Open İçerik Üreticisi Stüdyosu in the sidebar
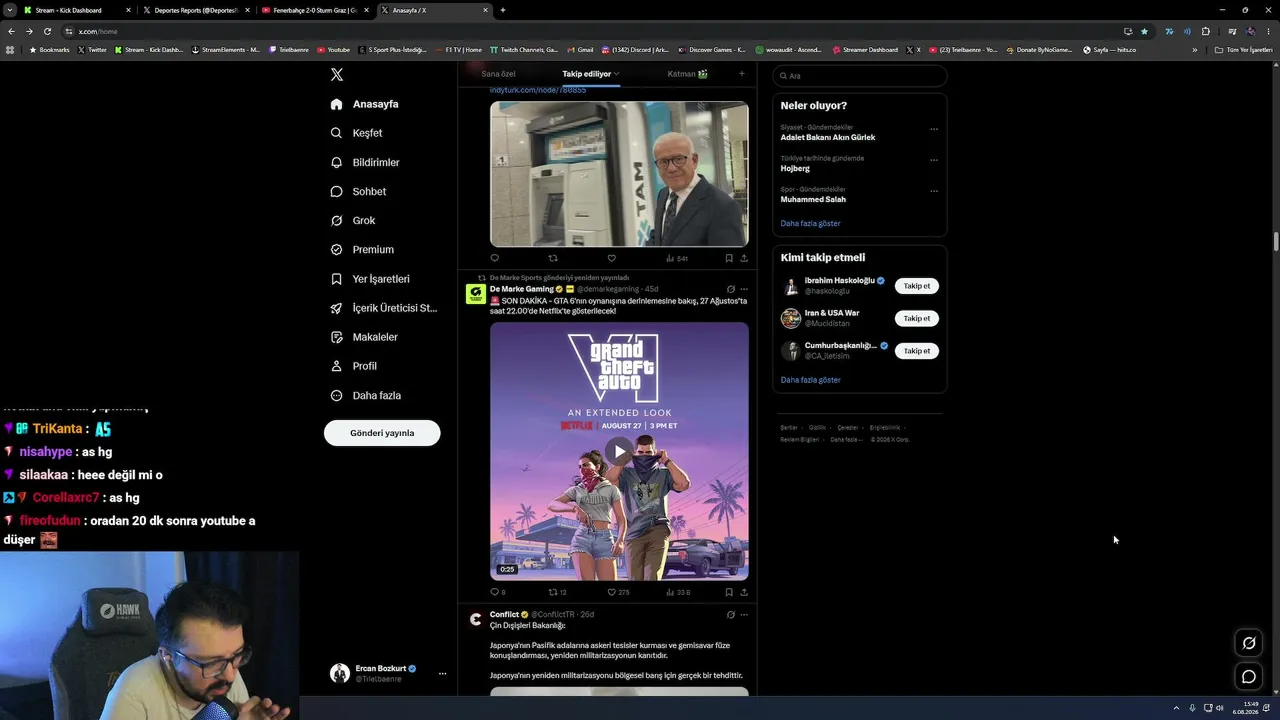This screenshot has height=720, width=1280. coord(384,308)
